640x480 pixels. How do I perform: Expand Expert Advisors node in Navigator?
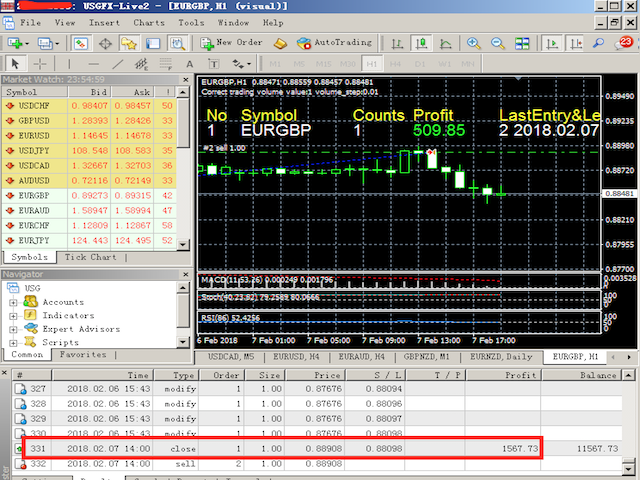coord(13,329)
